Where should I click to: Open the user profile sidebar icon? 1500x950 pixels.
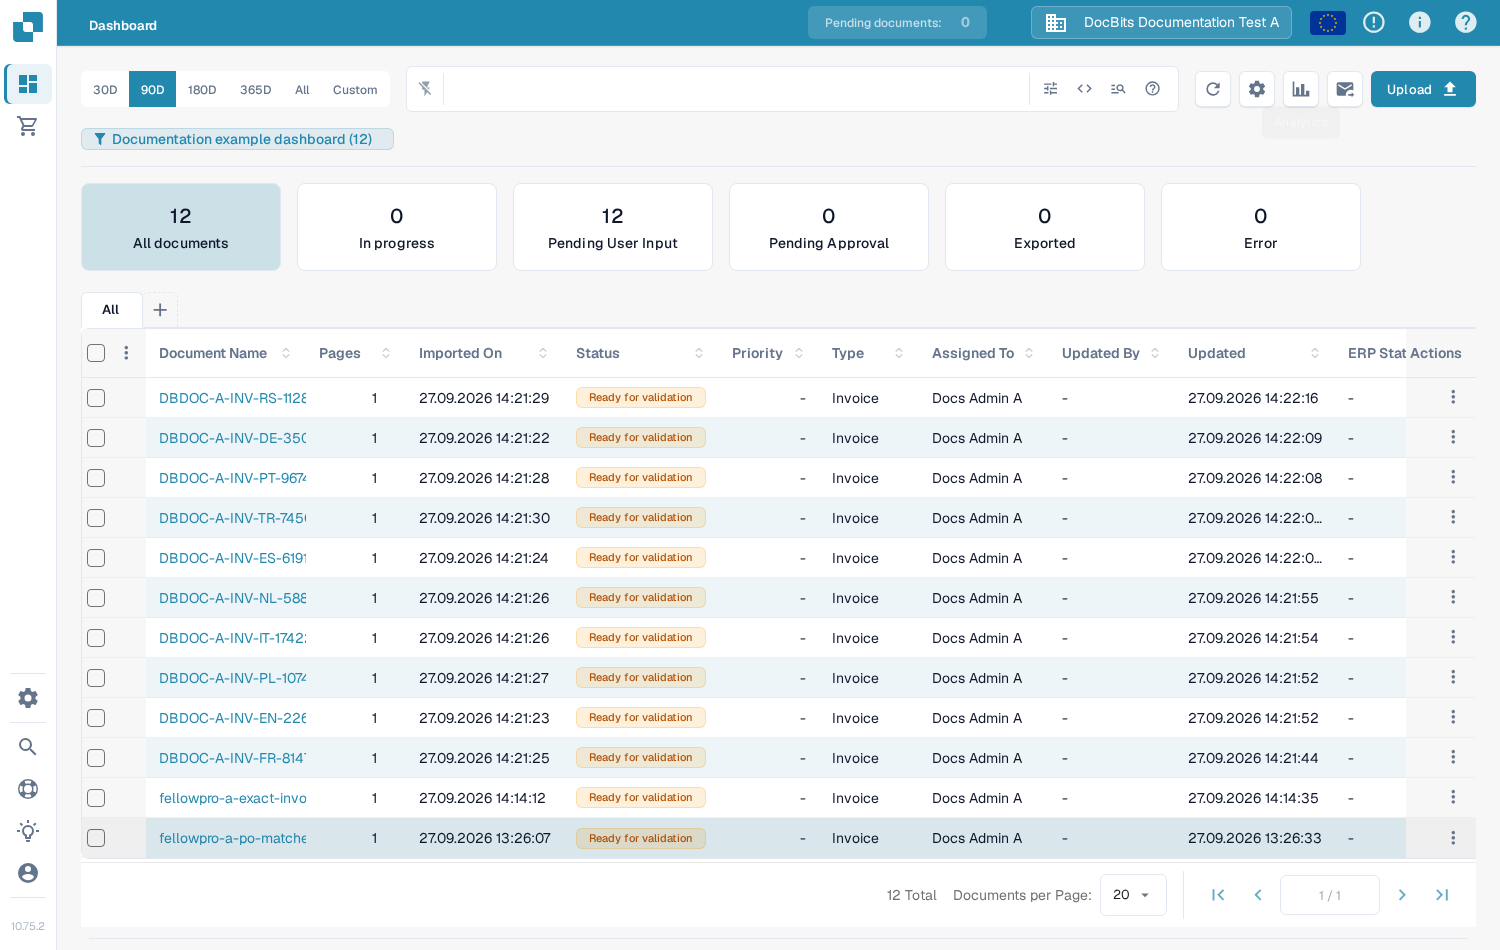(x=28, y=873)
